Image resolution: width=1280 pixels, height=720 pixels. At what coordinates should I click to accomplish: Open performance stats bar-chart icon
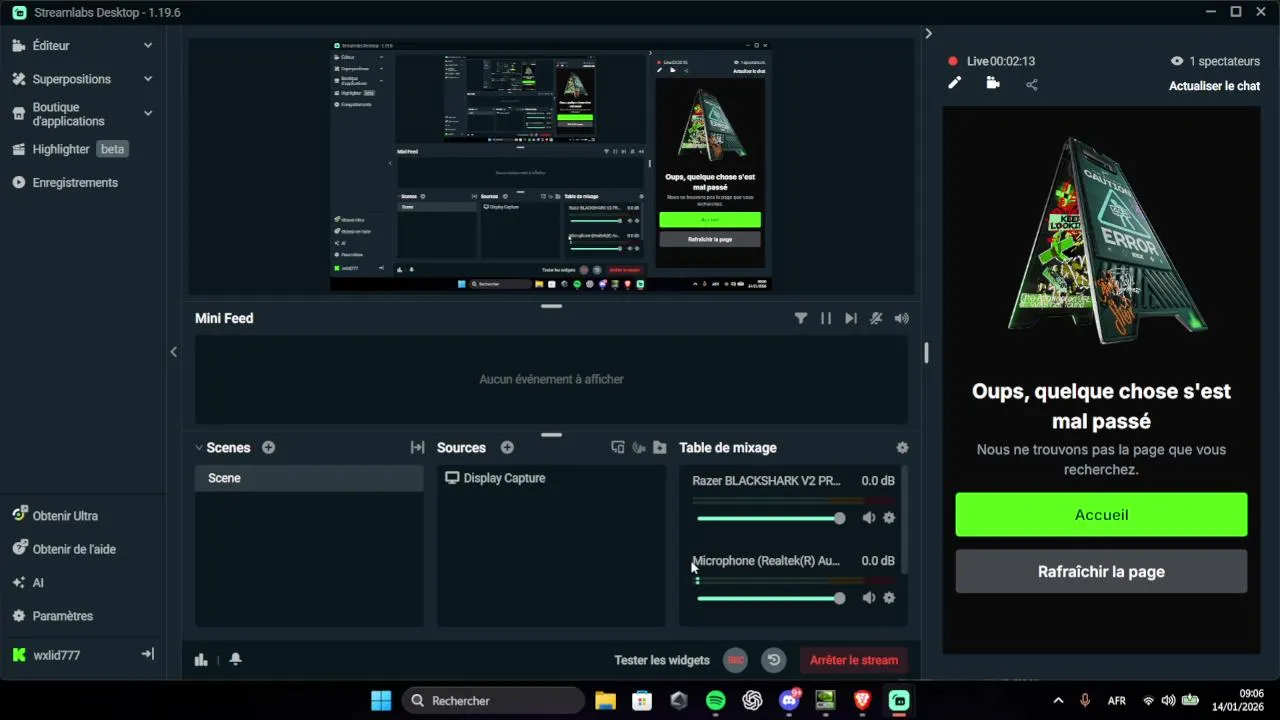[x=201, y=659]
